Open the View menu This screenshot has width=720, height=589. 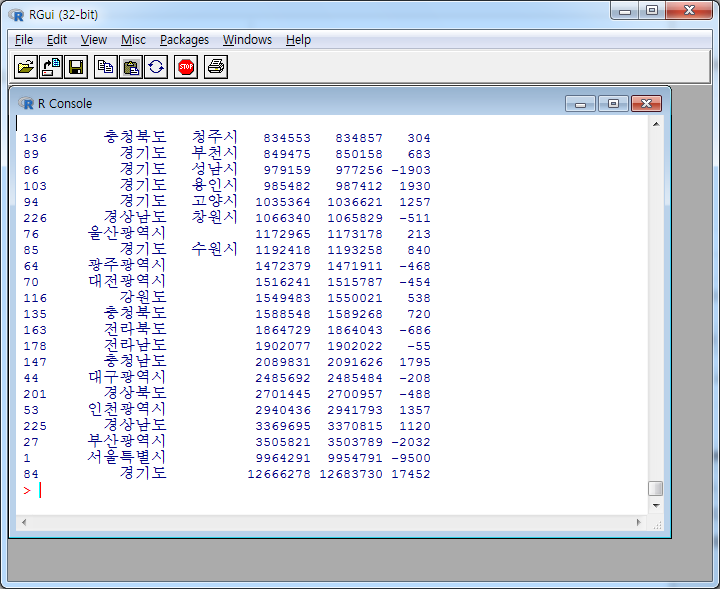click(94, 40)
